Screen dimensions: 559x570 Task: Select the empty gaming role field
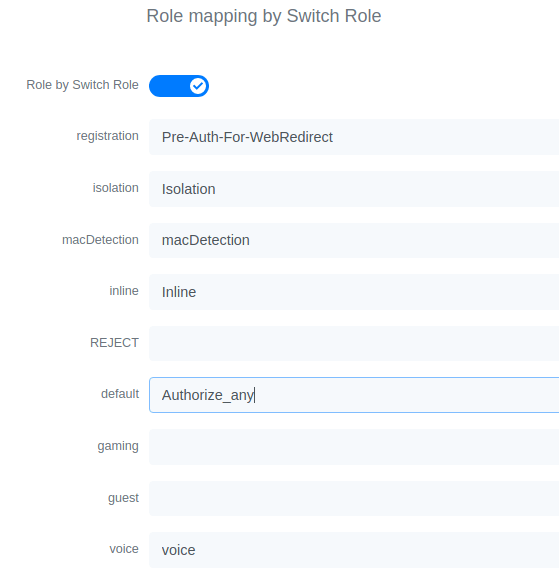[354, 447]
